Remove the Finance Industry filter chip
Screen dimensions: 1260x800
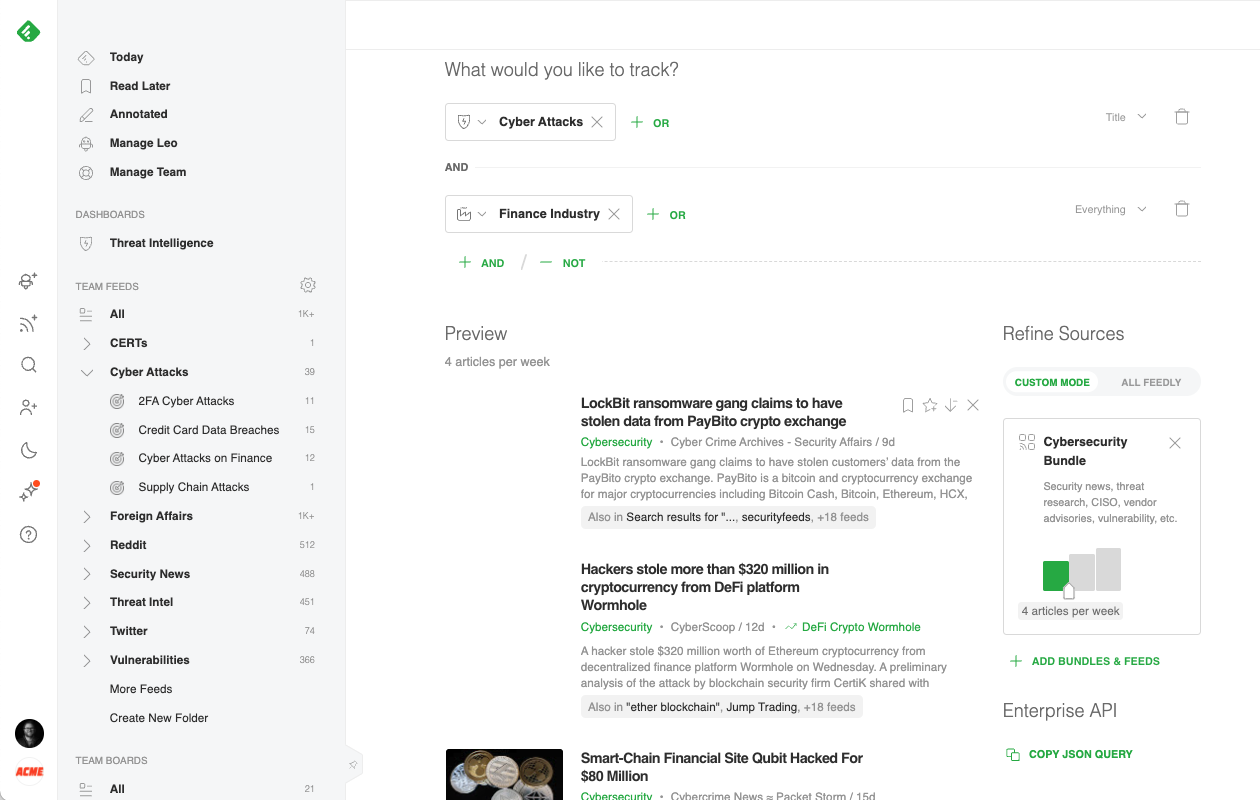pyautogui.click(x=614, y=214)
